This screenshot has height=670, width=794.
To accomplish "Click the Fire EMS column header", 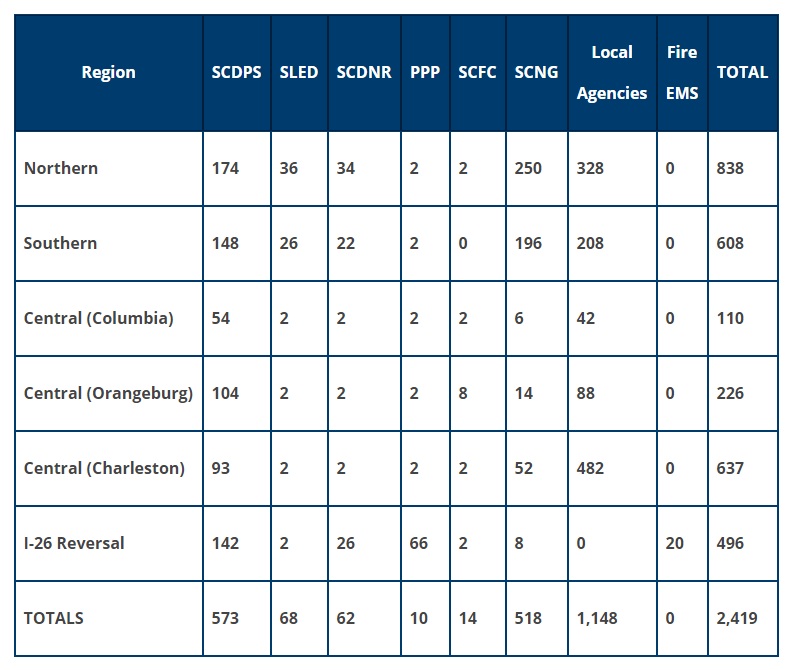I will [682, 72].
